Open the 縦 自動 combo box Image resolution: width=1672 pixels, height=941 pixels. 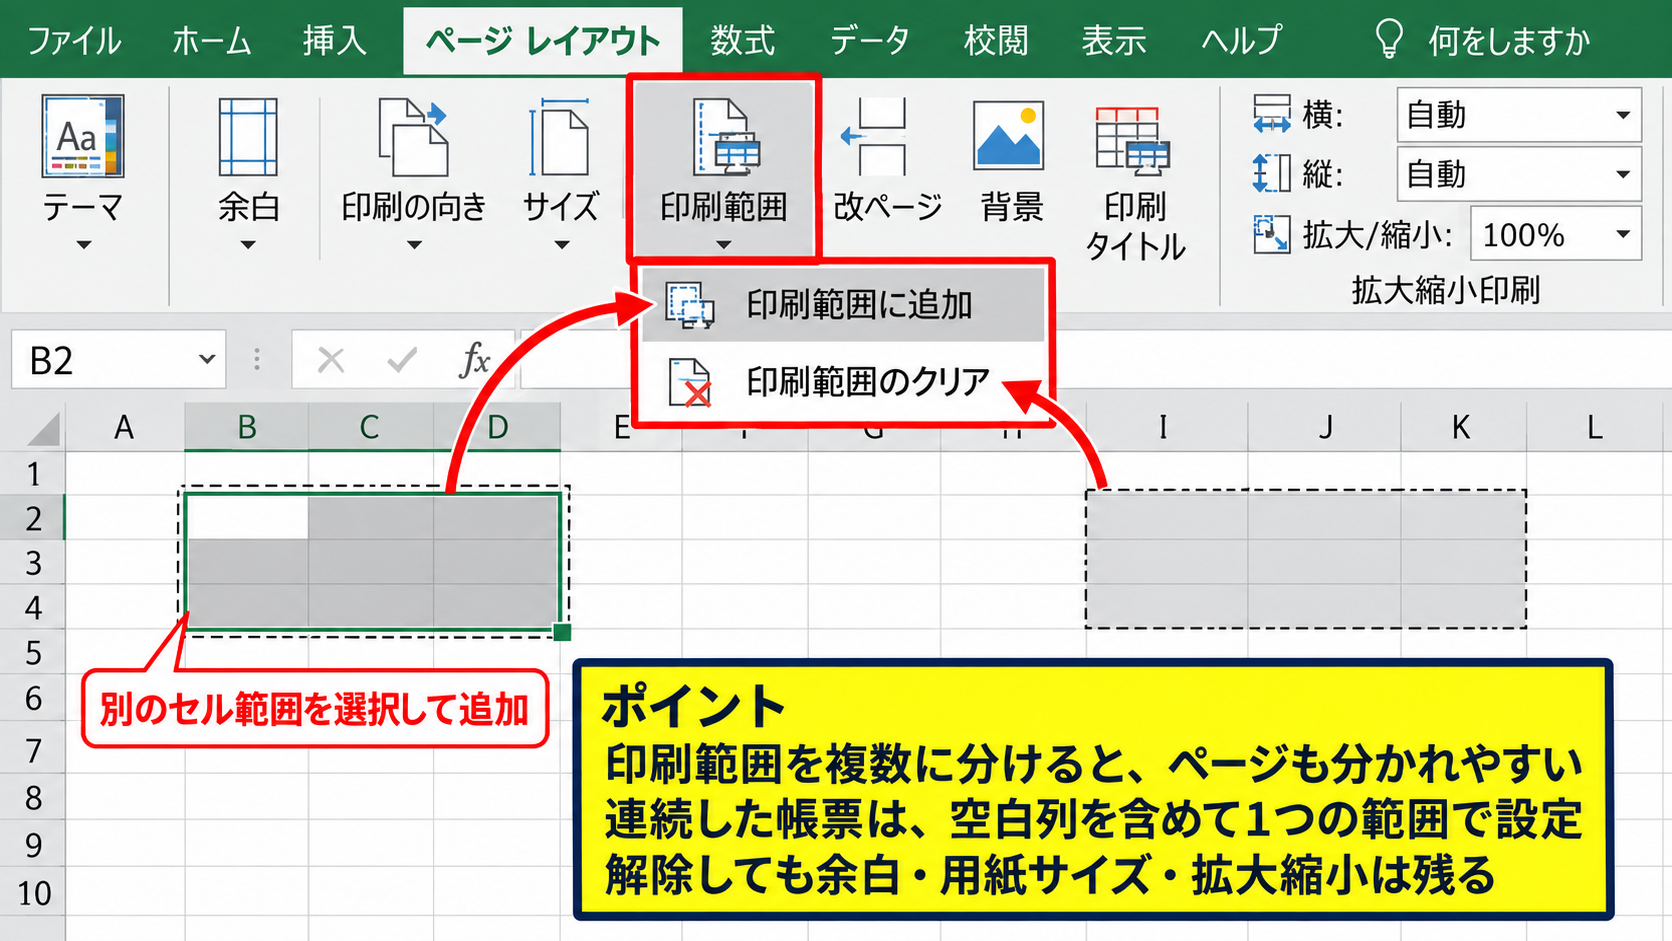click(x=1519, y=174)
